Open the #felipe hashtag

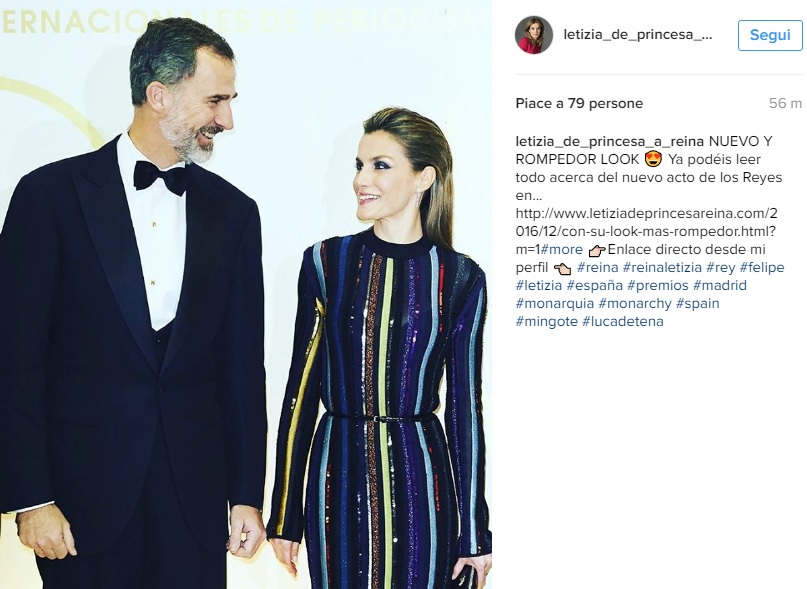762,268
